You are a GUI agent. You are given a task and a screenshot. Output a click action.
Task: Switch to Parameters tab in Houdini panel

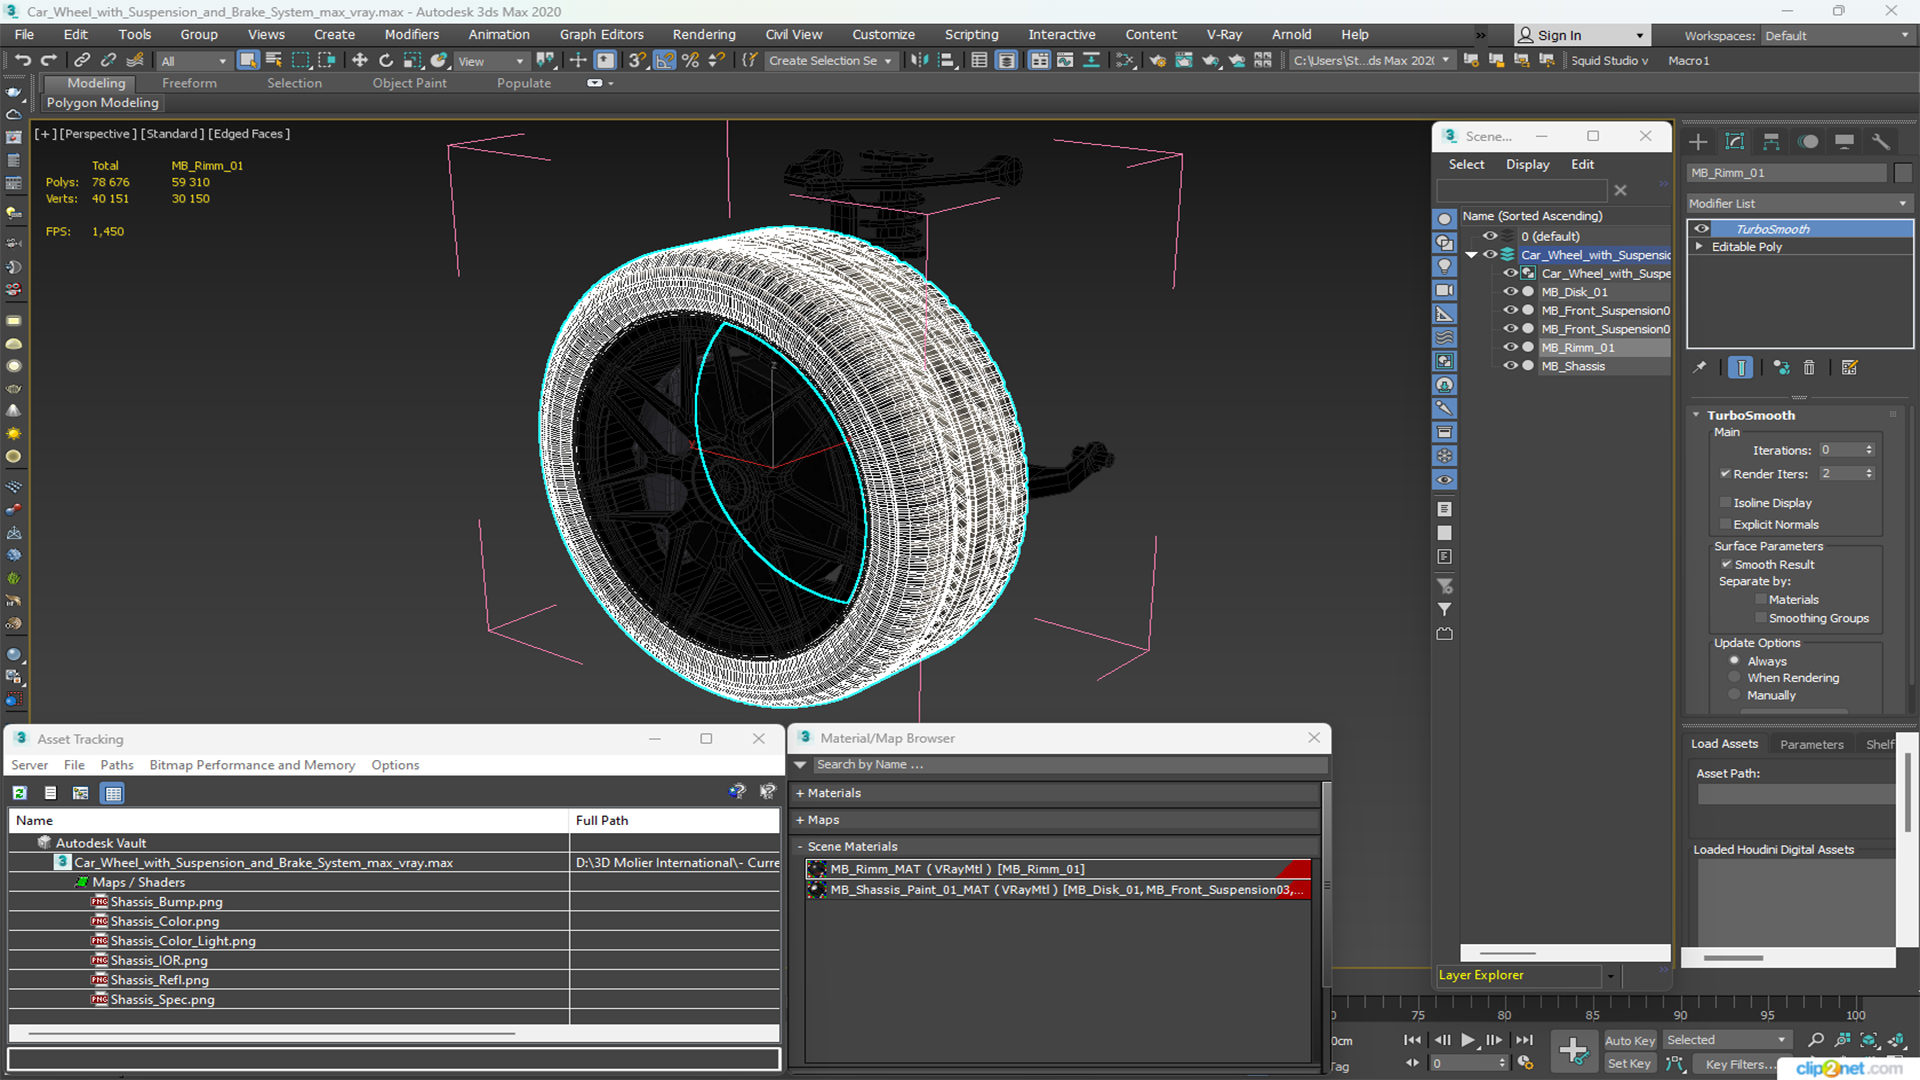pos(1811,744)
